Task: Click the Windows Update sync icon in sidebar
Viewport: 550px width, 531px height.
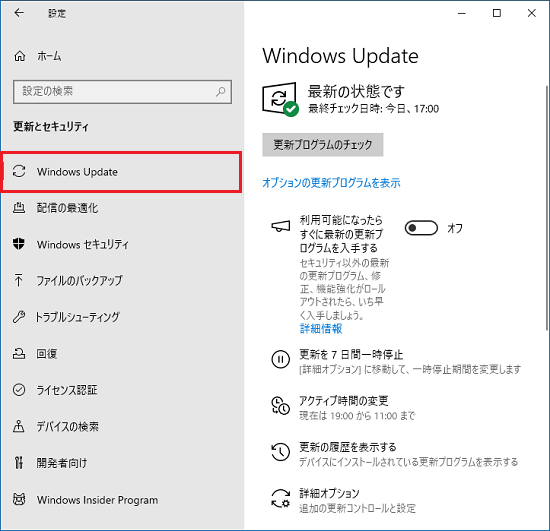Action: 19,172
